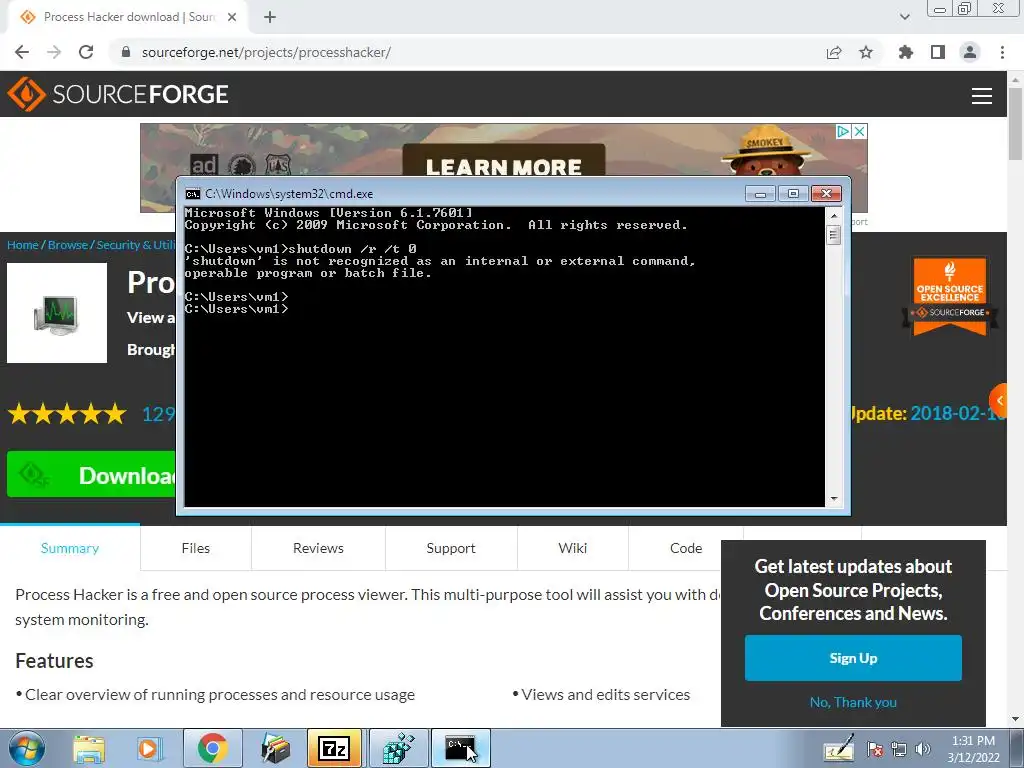This screenshot has height=768, width=1024.
Task: Click the Process Hacker project thumbnail
Action: (57, 313)
